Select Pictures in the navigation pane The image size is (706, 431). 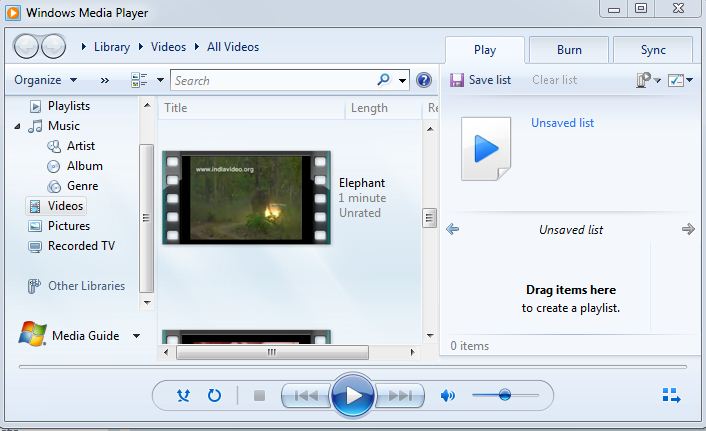pyautogui.click(x=68, y=226)
